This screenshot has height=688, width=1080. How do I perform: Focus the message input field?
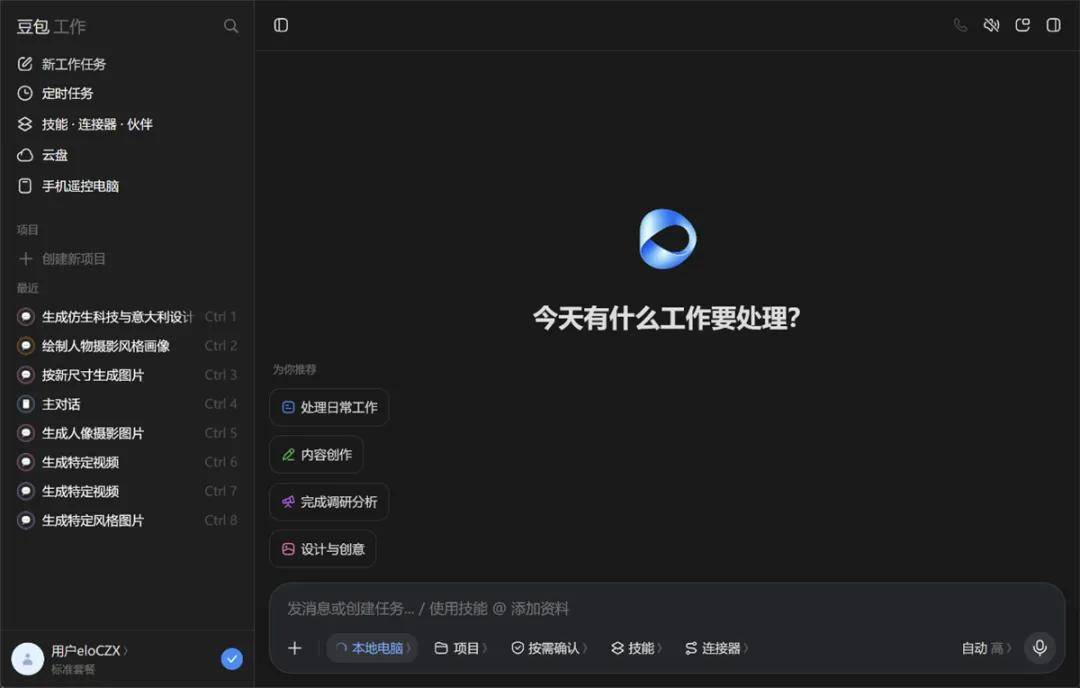point(667,609)
